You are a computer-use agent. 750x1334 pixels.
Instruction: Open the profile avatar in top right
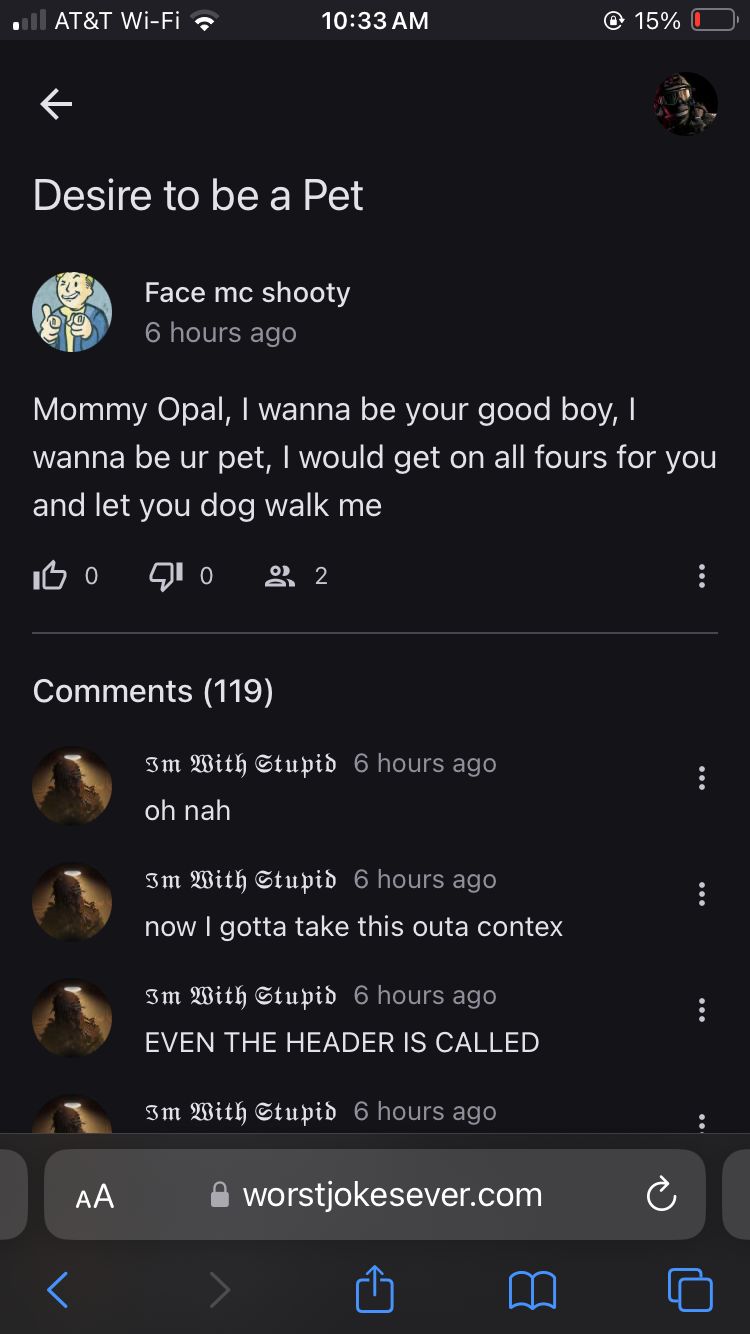686,104
